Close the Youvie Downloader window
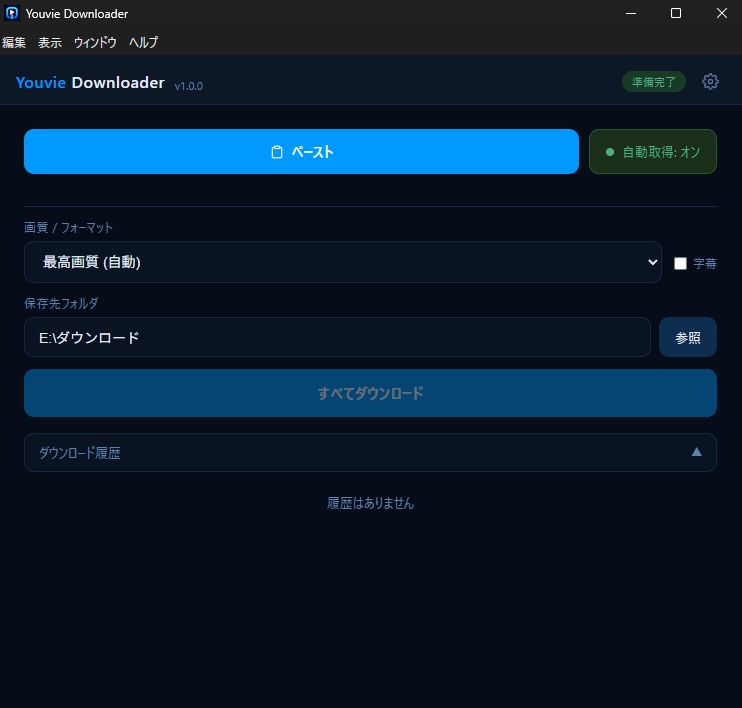Screen dimensions: 742x708 721,13
